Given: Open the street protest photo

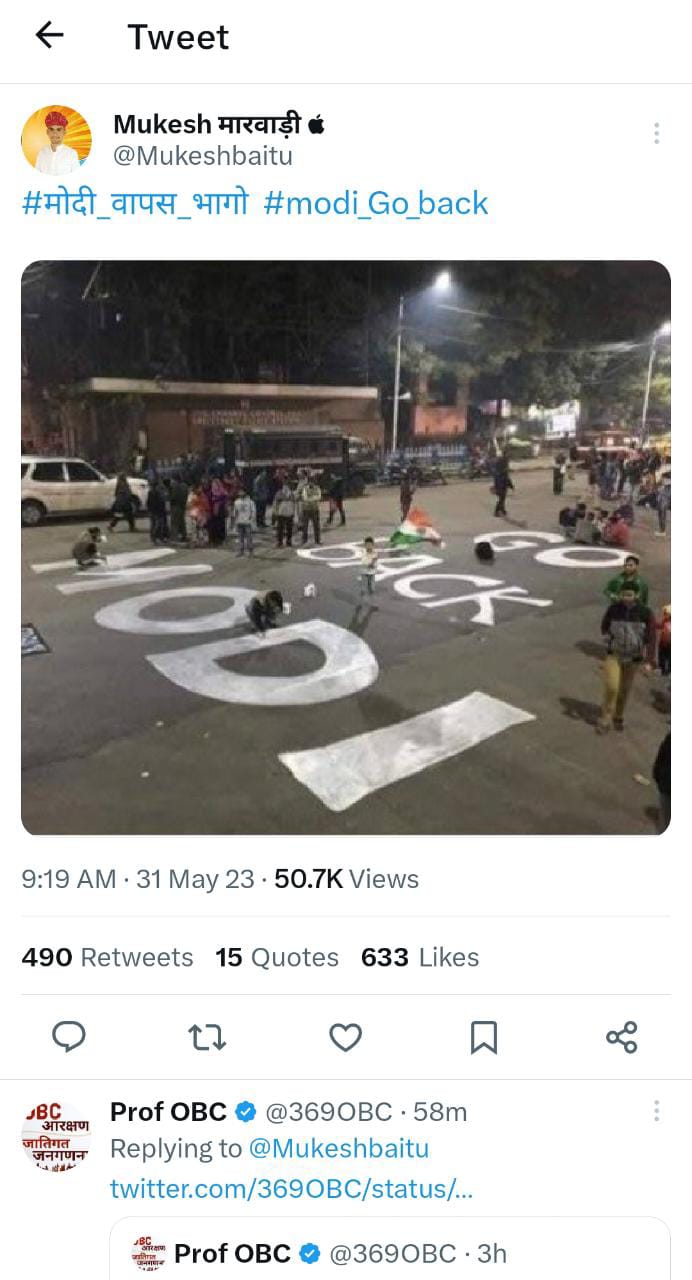Looking at the screenshot, I should 346,547.
